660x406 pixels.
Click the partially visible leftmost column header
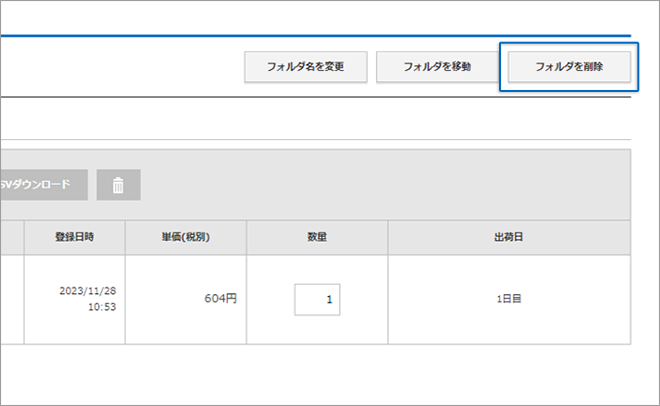pyautogui.click(x=11, y=237)
